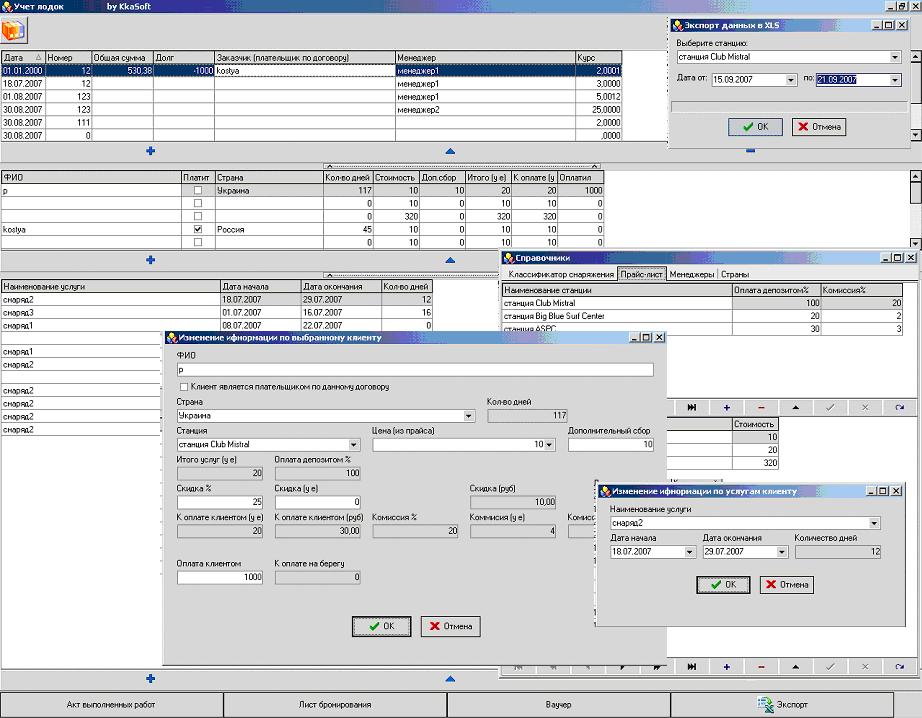Refresh data in navigator above Стоимость table

coord(900,408)
